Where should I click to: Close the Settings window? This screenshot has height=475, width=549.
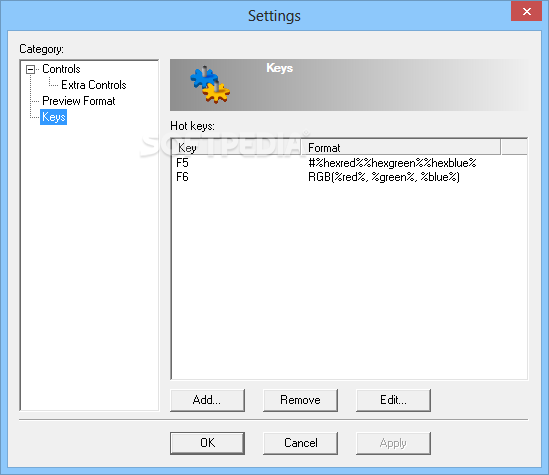526,12
